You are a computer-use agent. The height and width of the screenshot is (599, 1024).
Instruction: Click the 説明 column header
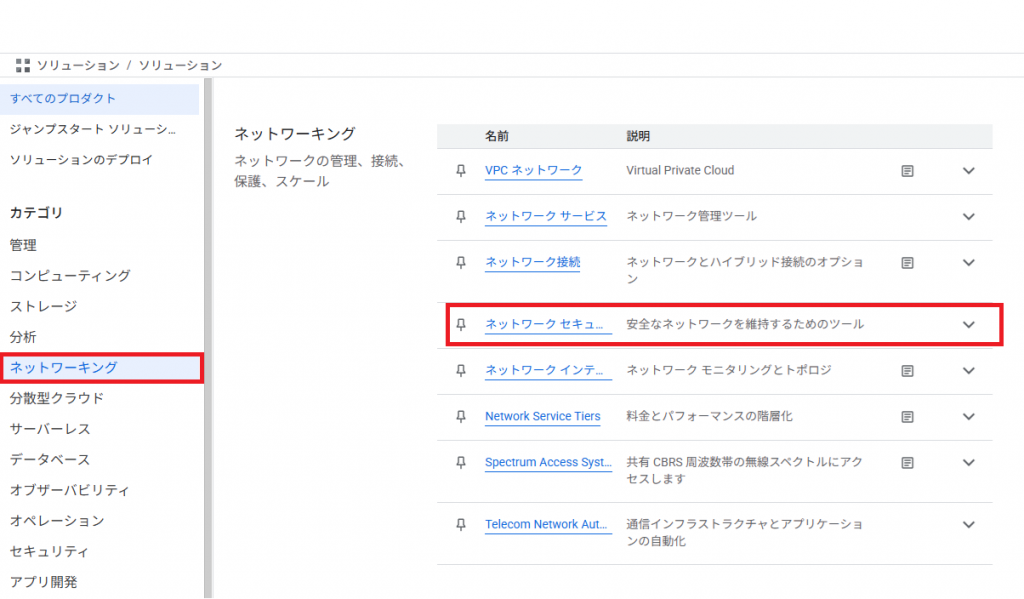[x=638, y=136]
